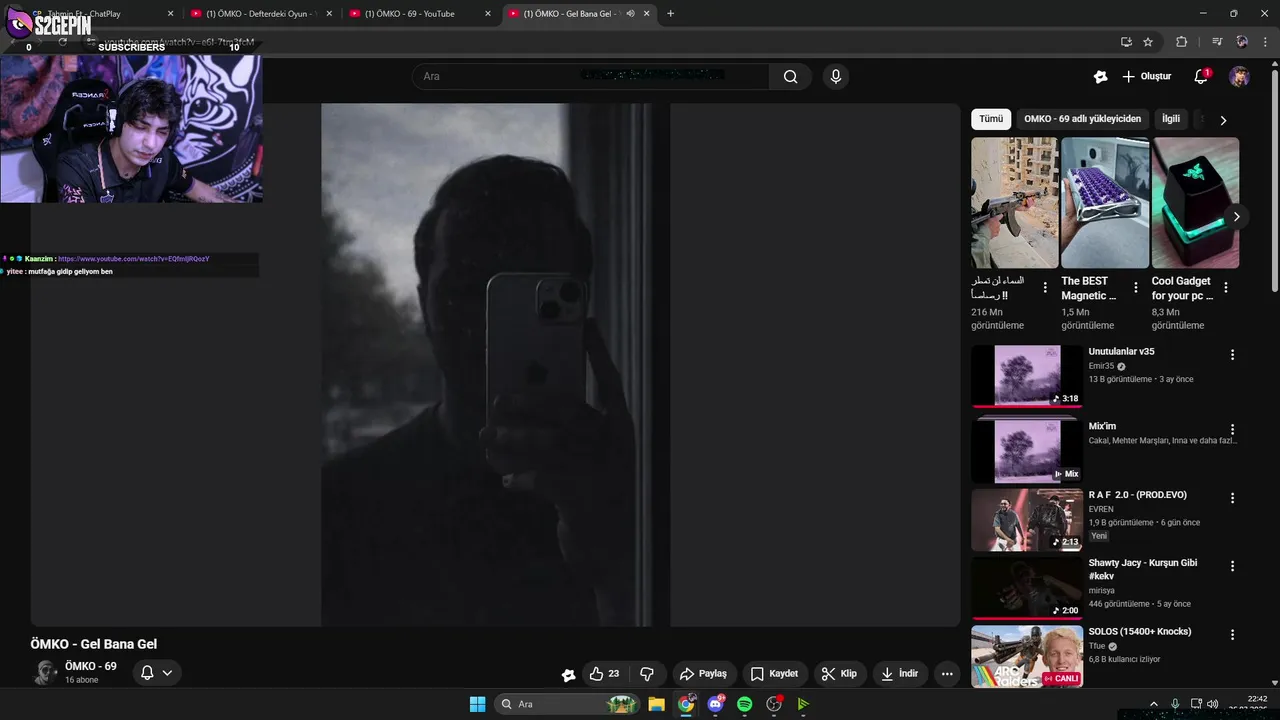Click the Kaydet save button

774,674
